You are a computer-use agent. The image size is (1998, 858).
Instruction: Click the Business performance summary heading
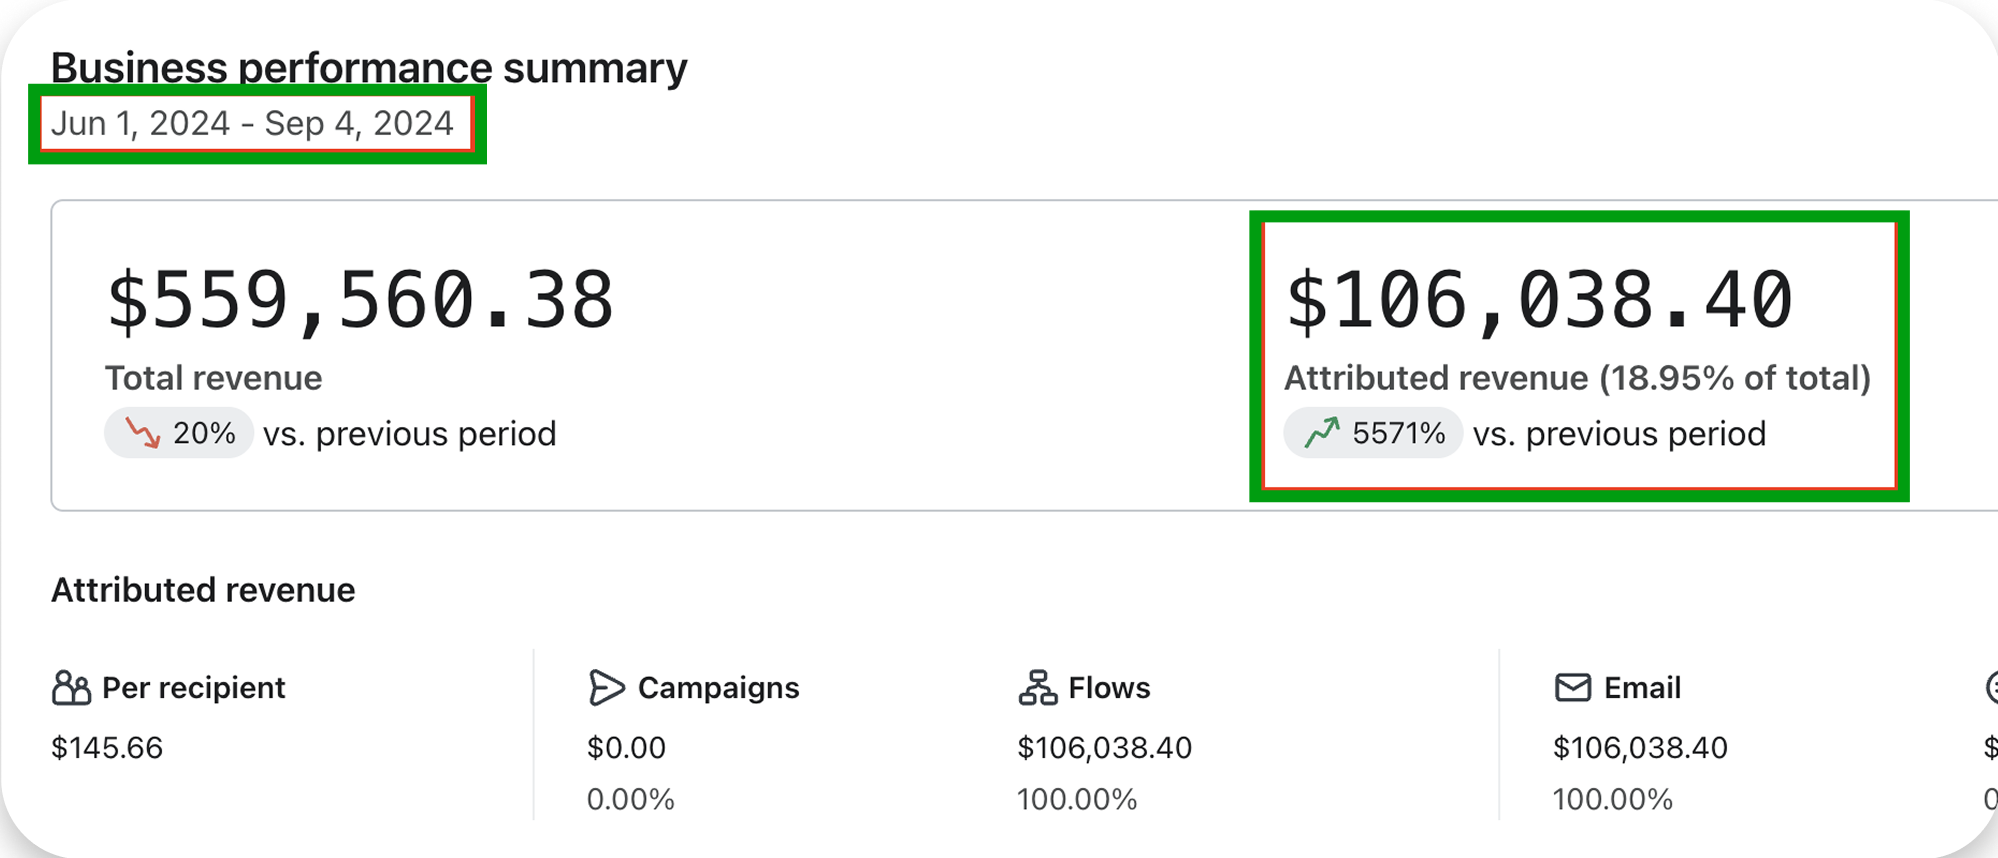coord(369,67)
